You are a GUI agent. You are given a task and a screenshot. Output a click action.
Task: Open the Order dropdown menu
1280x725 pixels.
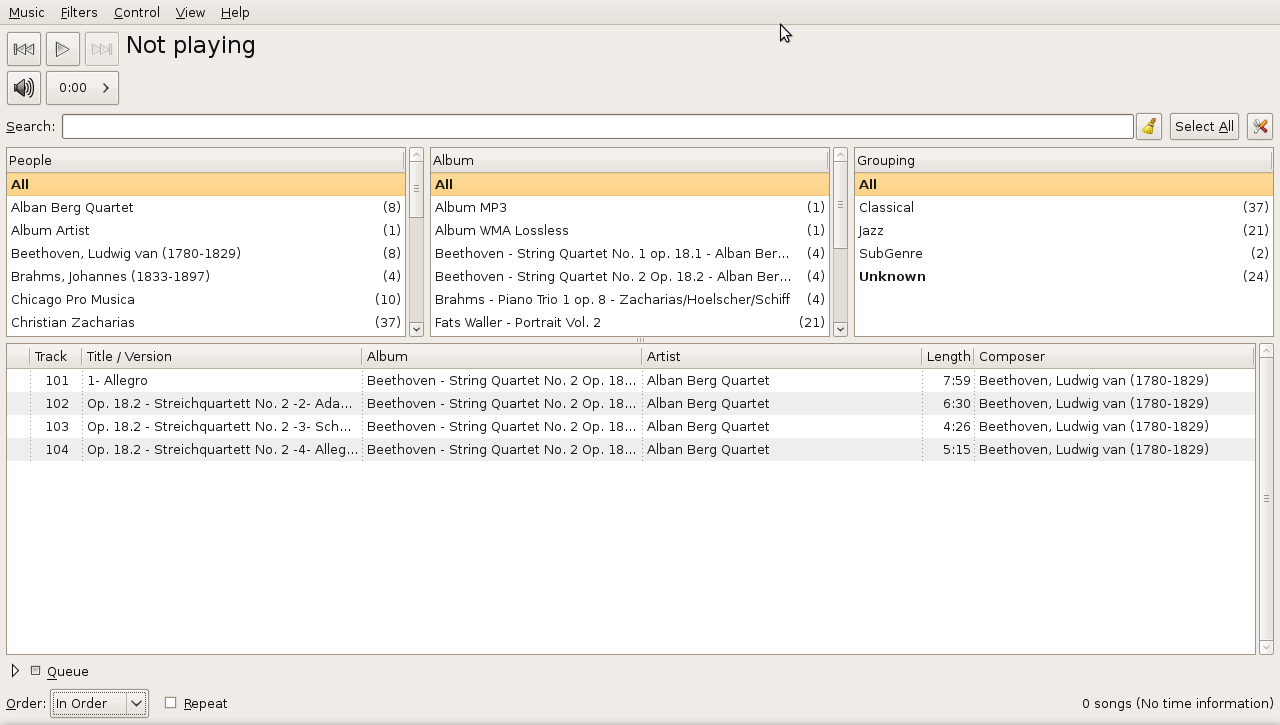pos(100,704)
